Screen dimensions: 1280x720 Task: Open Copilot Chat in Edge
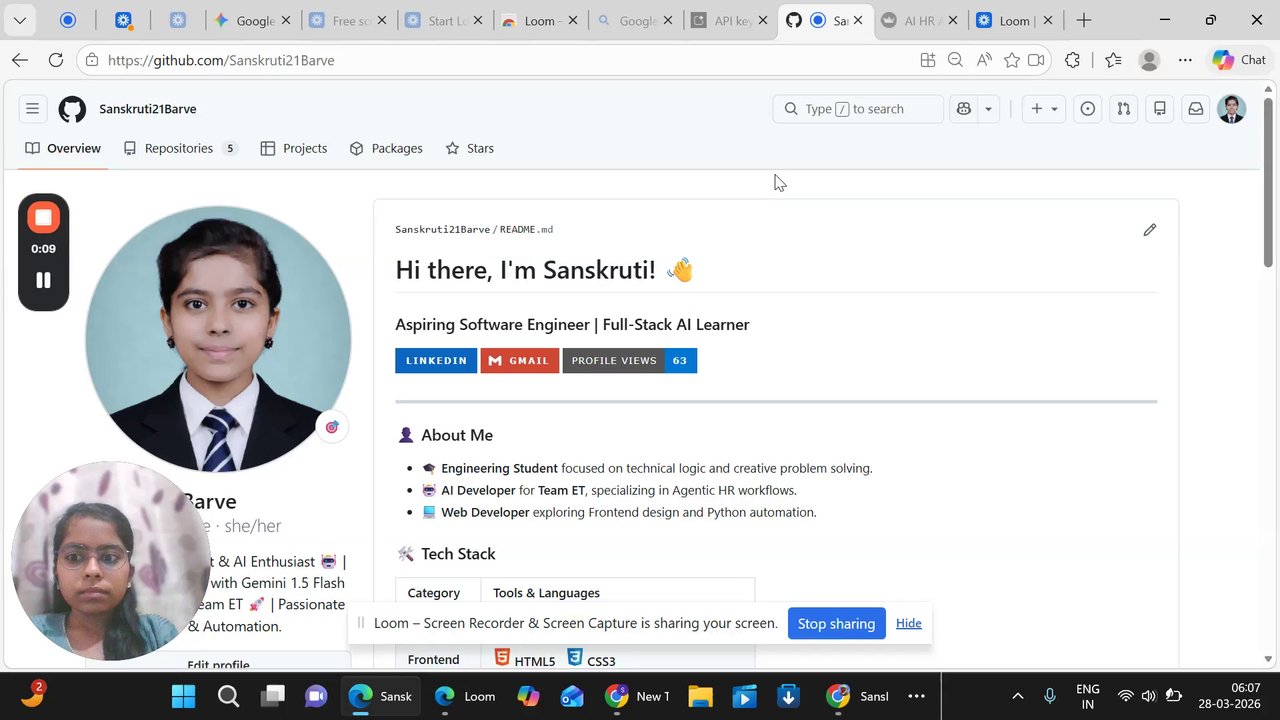(1240, 60)
